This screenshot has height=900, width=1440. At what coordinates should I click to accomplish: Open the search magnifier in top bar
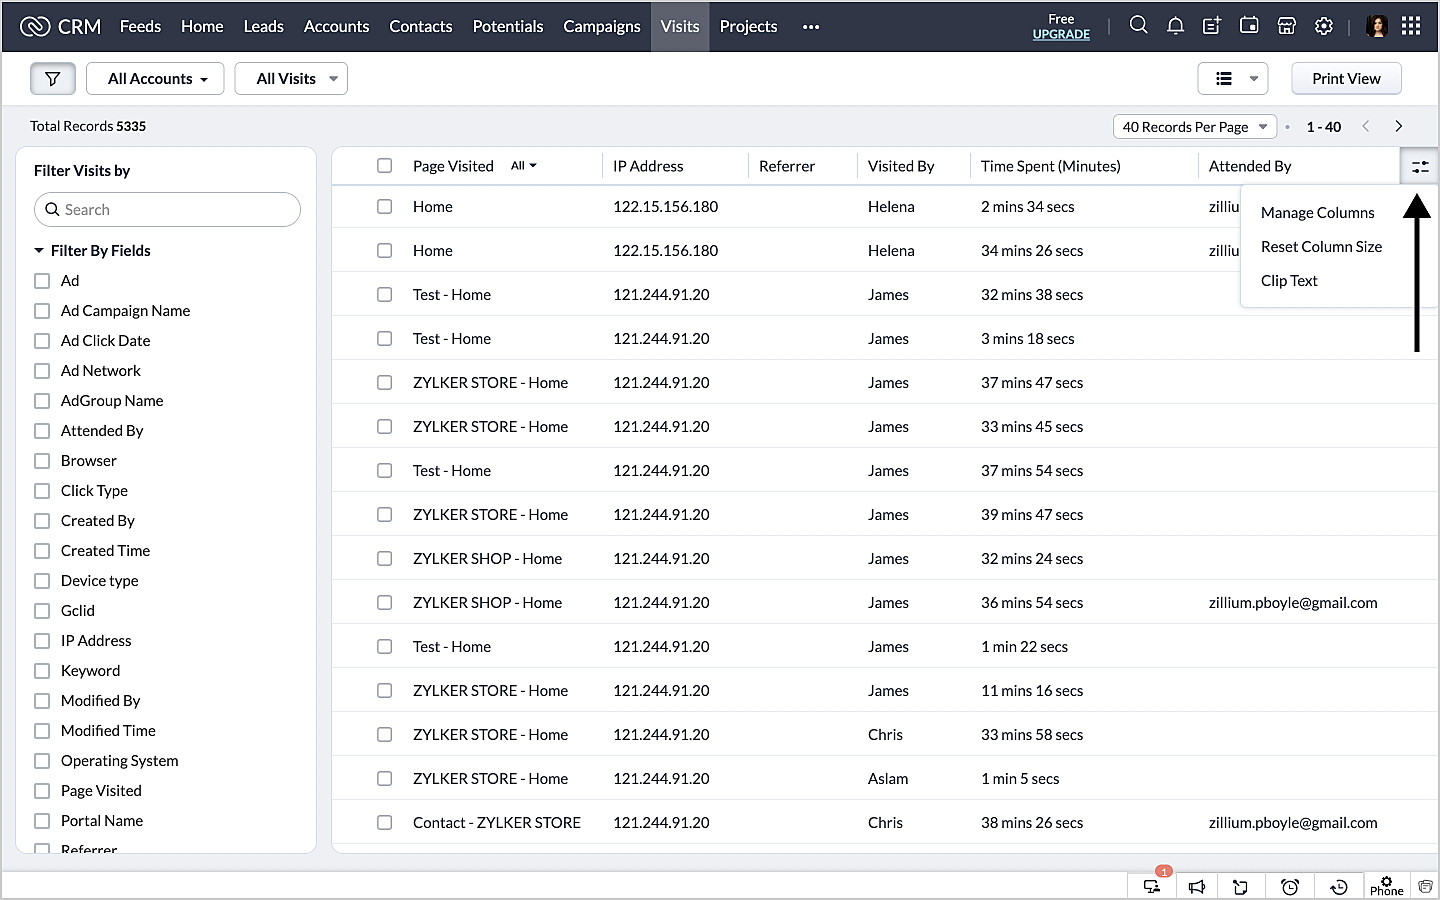click(x=1138, y=26)
